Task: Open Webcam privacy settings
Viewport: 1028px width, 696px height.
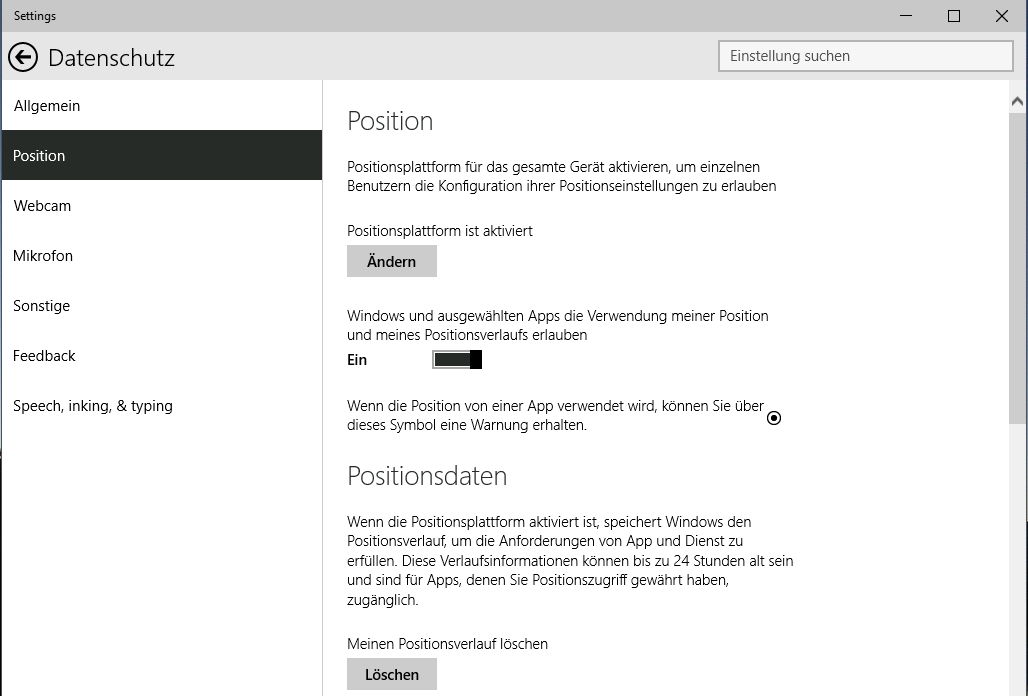Action: tap(42, 206)
